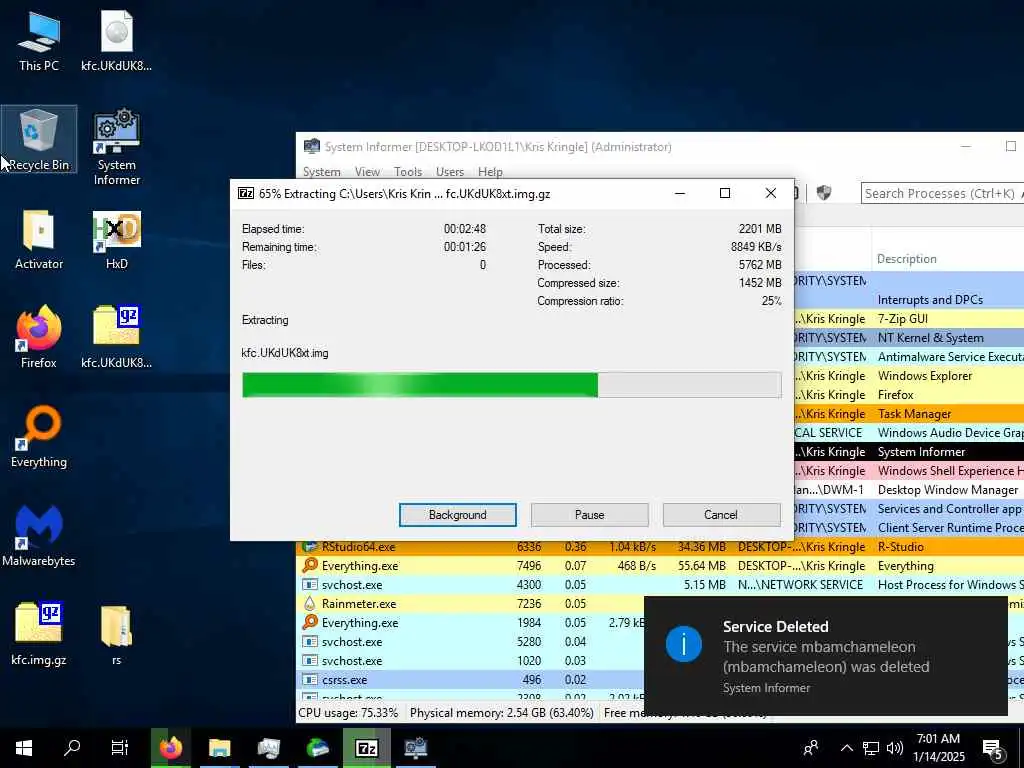Click the R-Studio description cell

(901, 547)
